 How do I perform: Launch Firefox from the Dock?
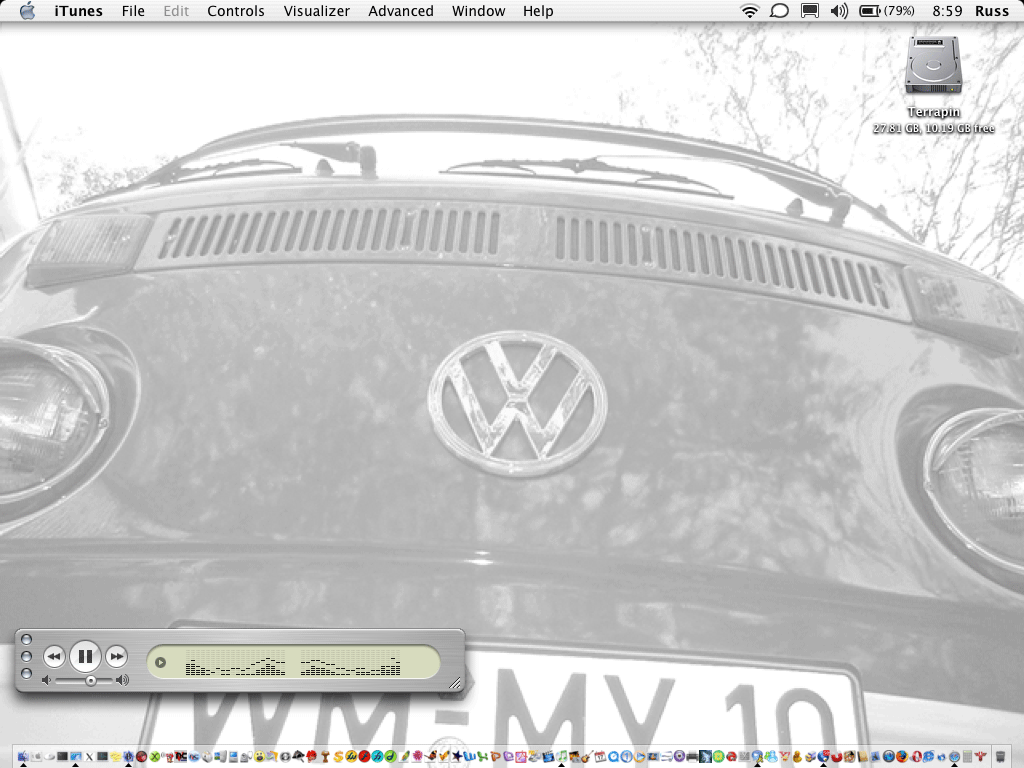[902, 756]
